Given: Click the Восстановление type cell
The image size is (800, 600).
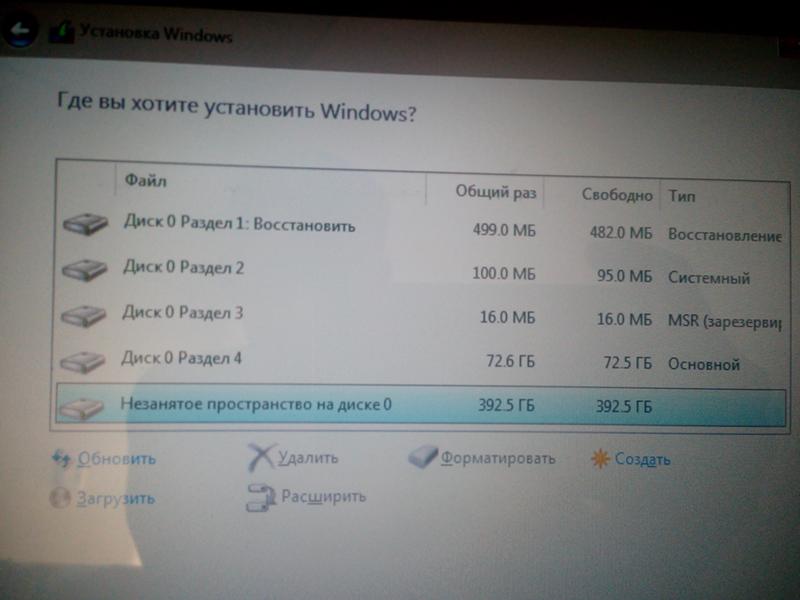Looking at the screenshot, I should [x=724, y=235].
